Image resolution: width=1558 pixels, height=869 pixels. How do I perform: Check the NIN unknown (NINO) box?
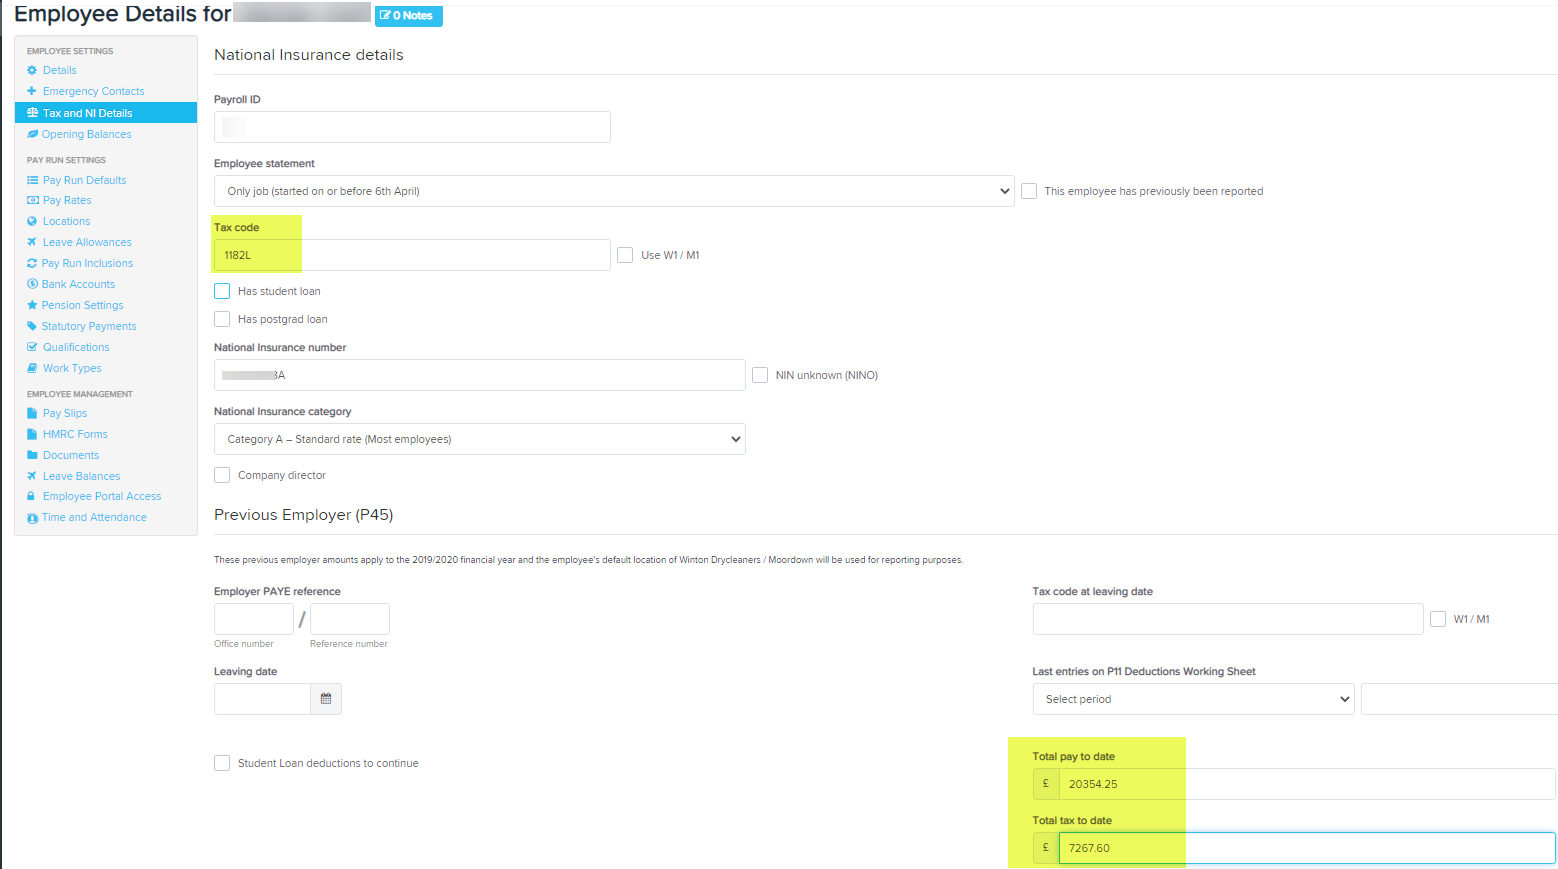[x=759, y=374]
